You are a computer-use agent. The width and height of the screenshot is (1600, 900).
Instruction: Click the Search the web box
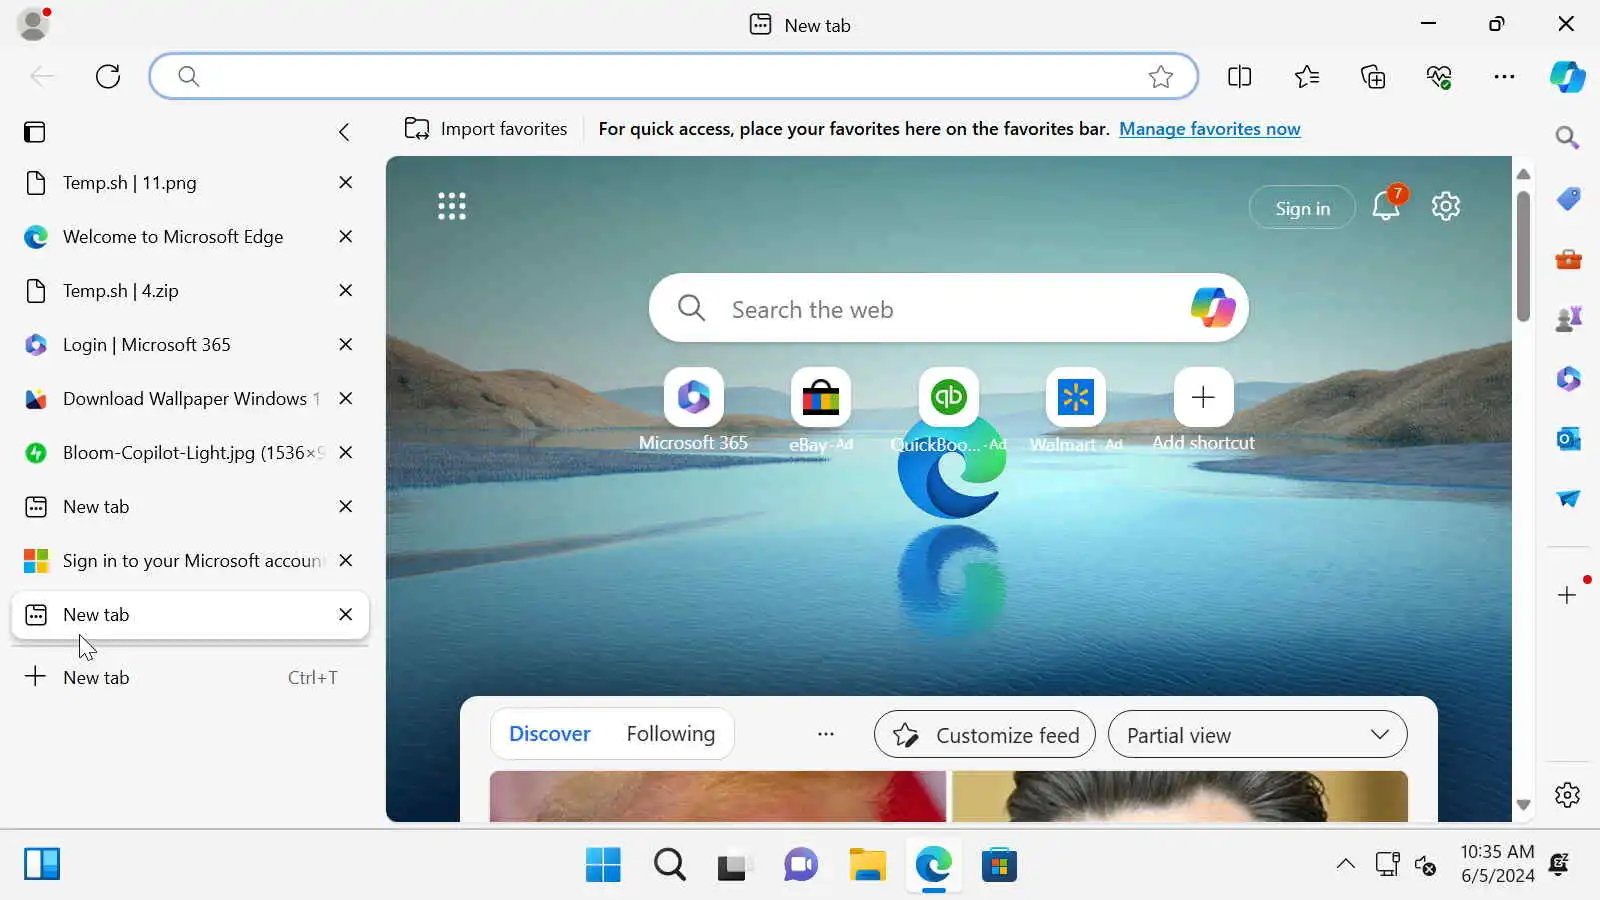[x=948, y=308]
